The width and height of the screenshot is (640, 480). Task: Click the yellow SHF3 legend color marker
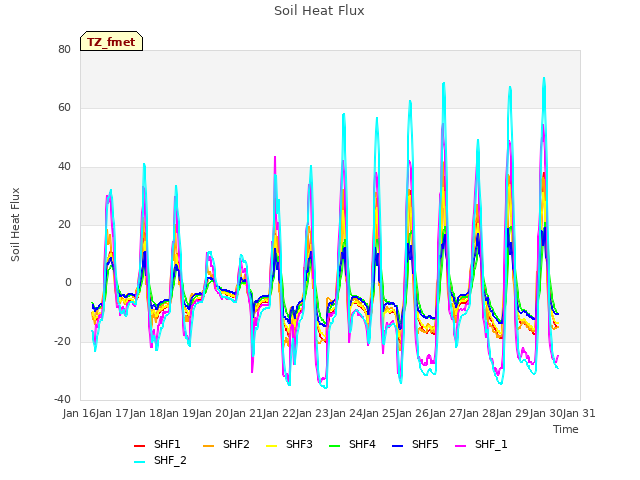coord(271,446)
